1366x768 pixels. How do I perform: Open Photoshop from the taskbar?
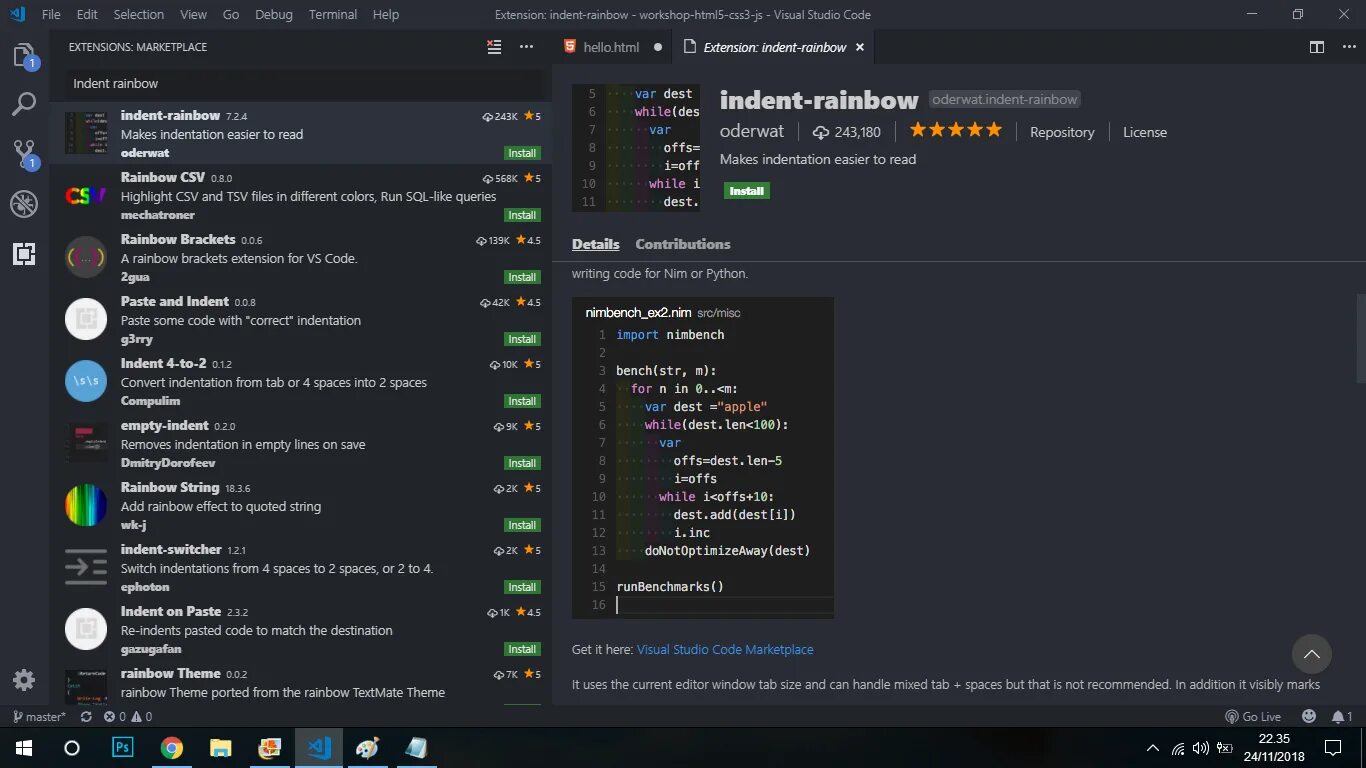pyautogui.click(x=123, y=748)
